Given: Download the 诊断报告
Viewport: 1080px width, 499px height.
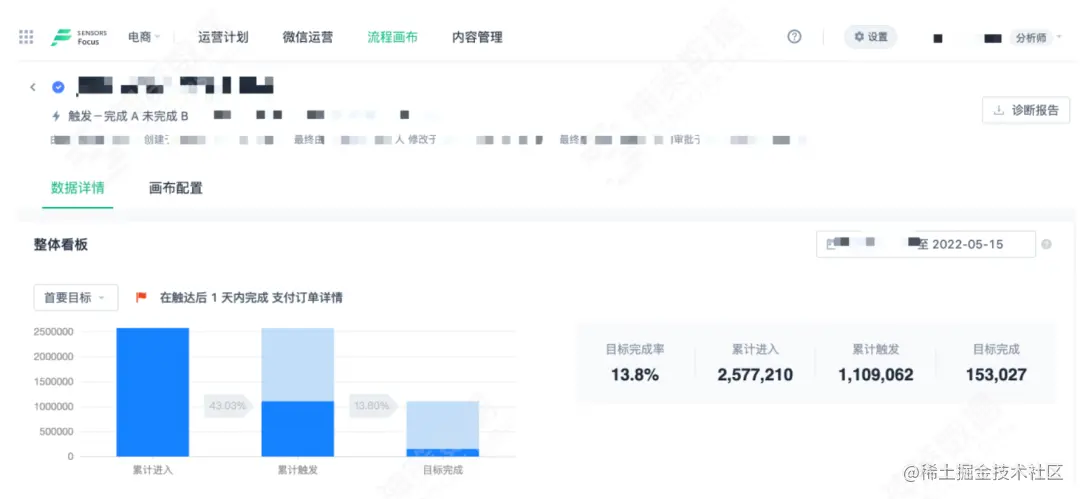Looking at the screenshot, I should pos(1026,110).
